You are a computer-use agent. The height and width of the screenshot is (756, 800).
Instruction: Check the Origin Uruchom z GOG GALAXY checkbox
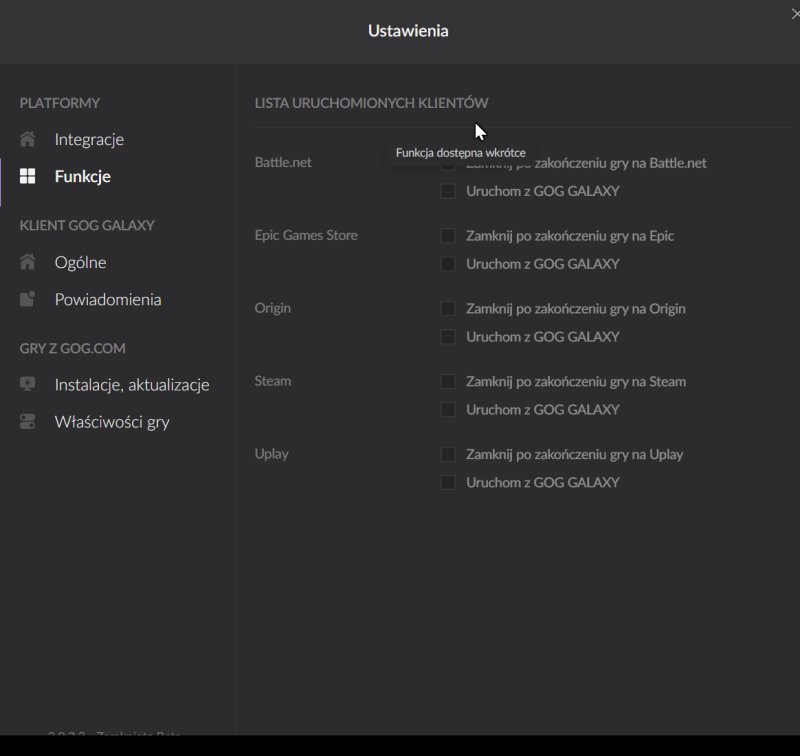[448, 337]
